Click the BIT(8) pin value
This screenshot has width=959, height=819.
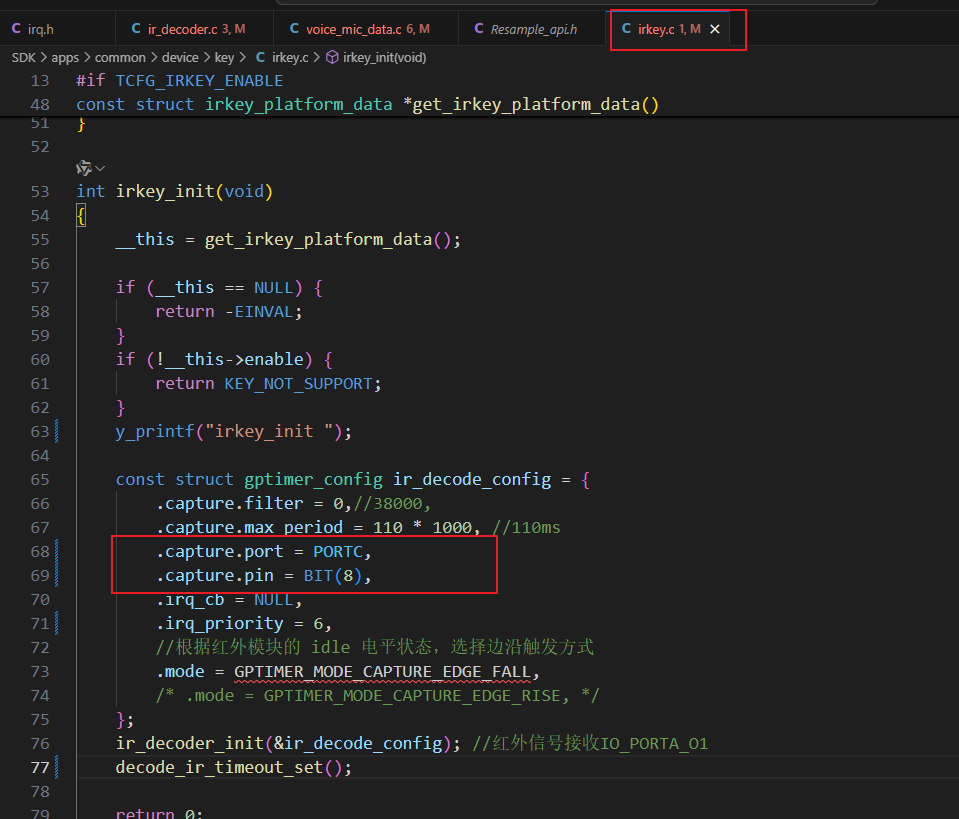click(x=333, y=576)
